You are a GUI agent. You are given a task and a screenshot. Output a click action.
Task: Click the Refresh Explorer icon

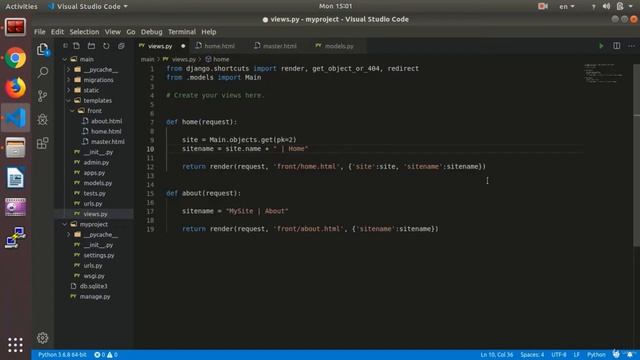tap(106, 46)
